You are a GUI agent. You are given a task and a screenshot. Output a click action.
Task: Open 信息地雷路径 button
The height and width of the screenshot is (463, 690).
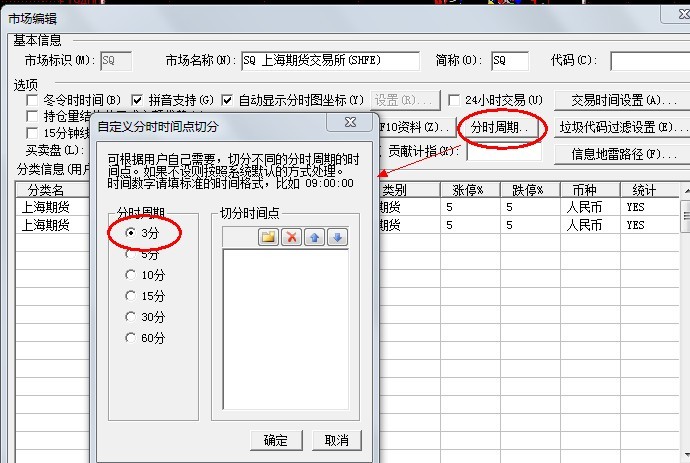[x=622, y=154]
